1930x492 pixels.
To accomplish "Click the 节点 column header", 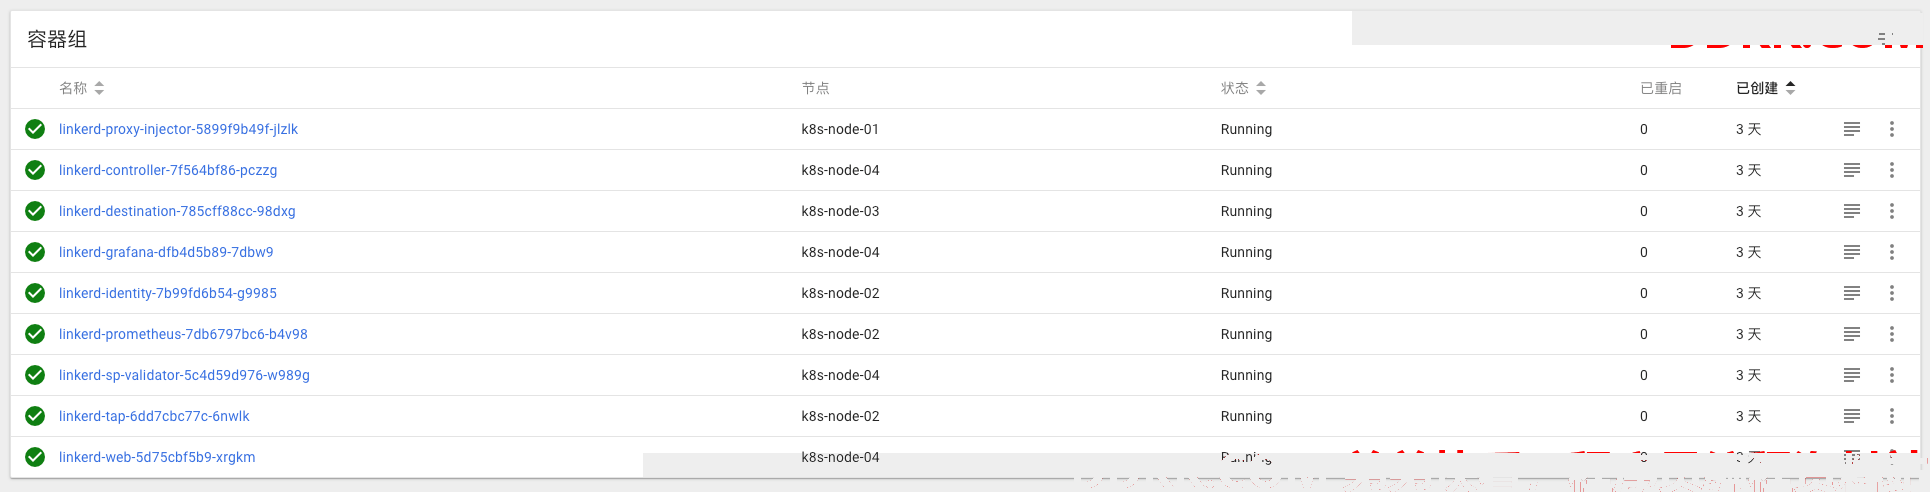I will click(x=815, y=88).
